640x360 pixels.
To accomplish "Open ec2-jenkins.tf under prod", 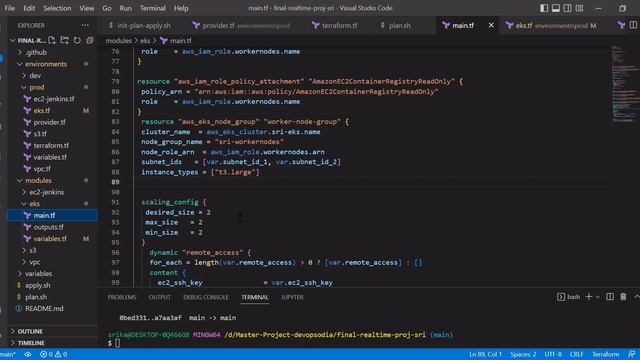I will point(53,99).
